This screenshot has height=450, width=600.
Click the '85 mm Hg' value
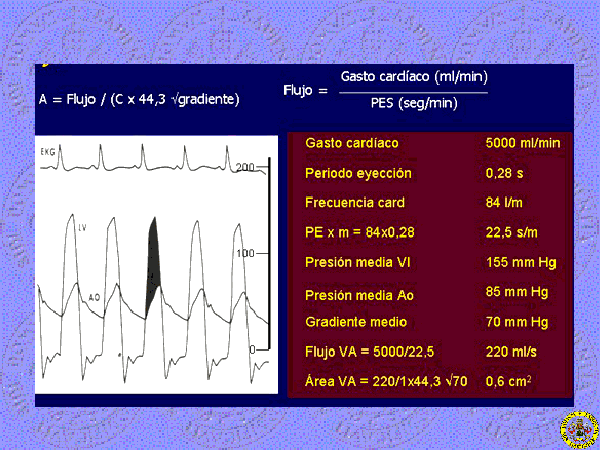tap(517, 292)
